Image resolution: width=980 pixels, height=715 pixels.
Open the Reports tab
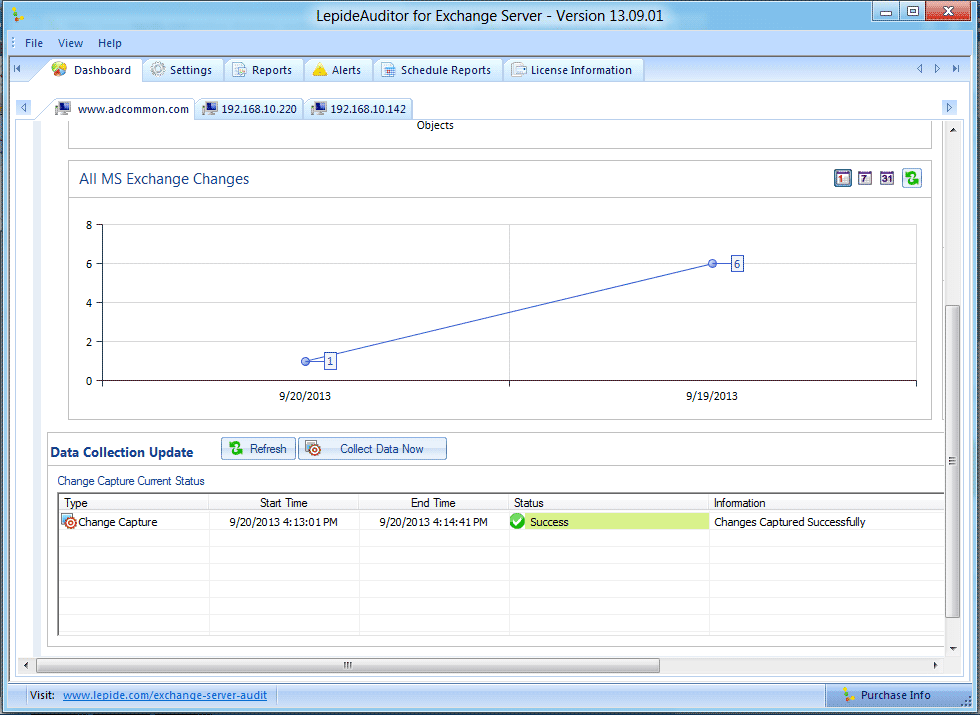click(x=263, y=70)
